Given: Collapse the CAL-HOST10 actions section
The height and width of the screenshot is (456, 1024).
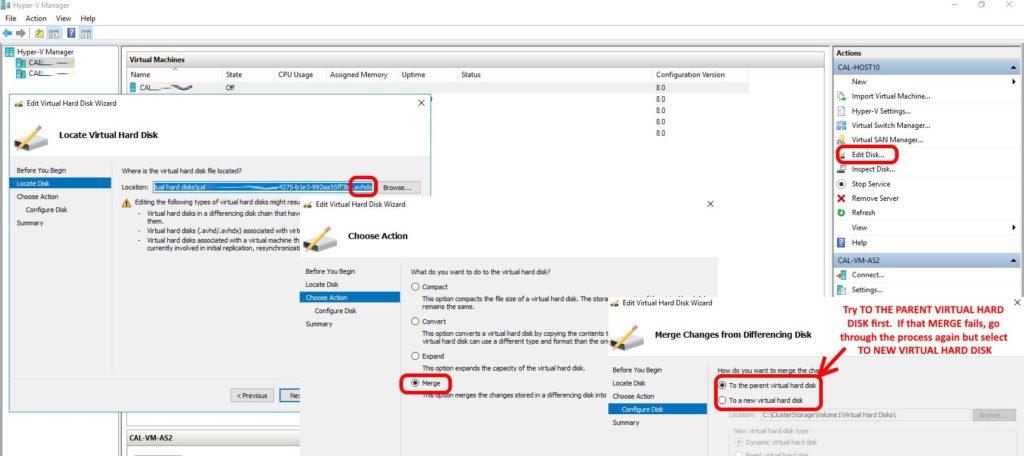Looking at the screenshot, I should click(1012, 67).
